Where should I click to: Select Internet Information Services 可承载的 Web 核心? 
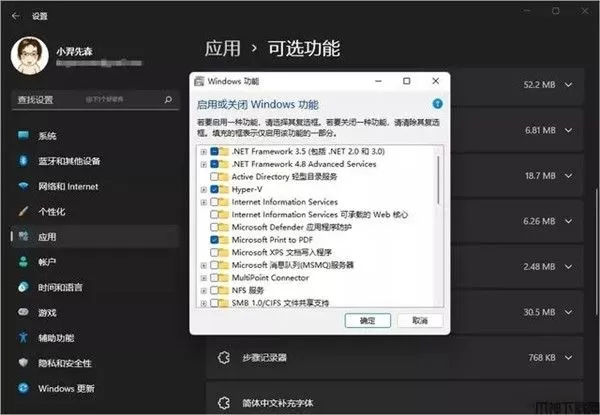[x=320, y=215]
